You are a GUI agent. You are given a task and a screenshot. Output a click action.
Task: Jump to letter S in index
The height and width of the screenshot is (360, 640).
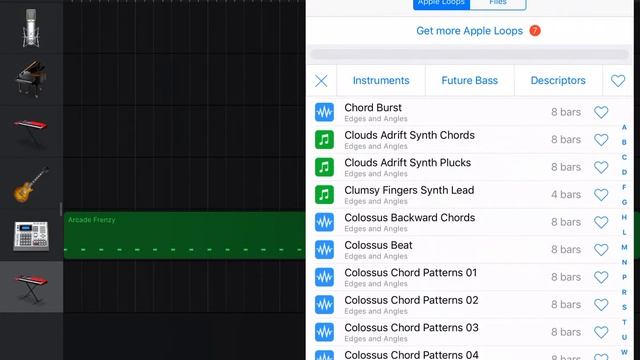coord(624,307)
